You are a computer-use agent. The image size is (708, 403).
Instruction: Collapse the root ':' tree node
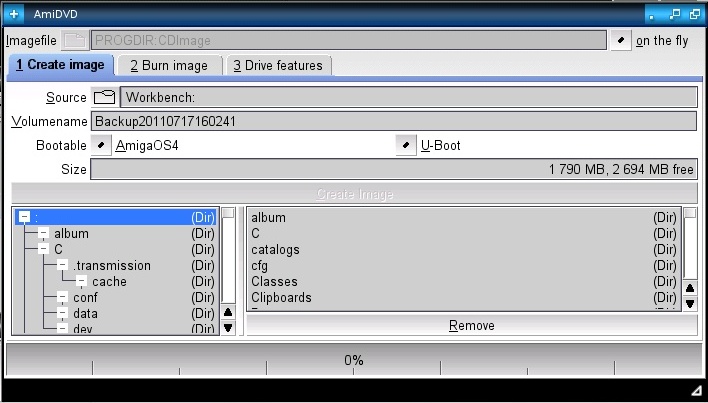coord(24,217)
